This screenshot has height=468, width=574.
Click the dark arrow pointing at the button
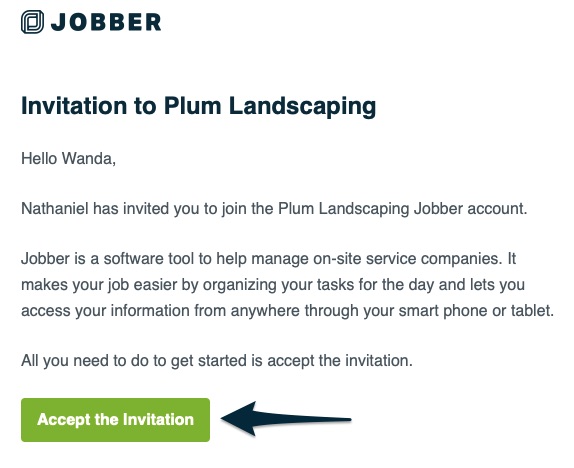tap(286, 419)
